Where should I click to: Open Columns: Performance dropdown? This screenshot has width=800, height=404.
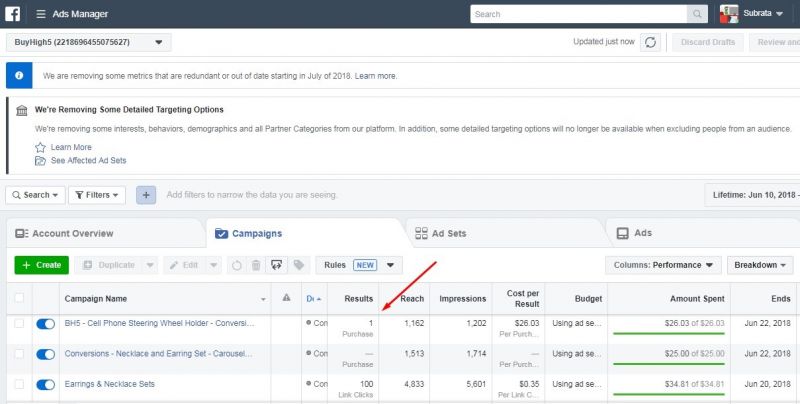663,265
